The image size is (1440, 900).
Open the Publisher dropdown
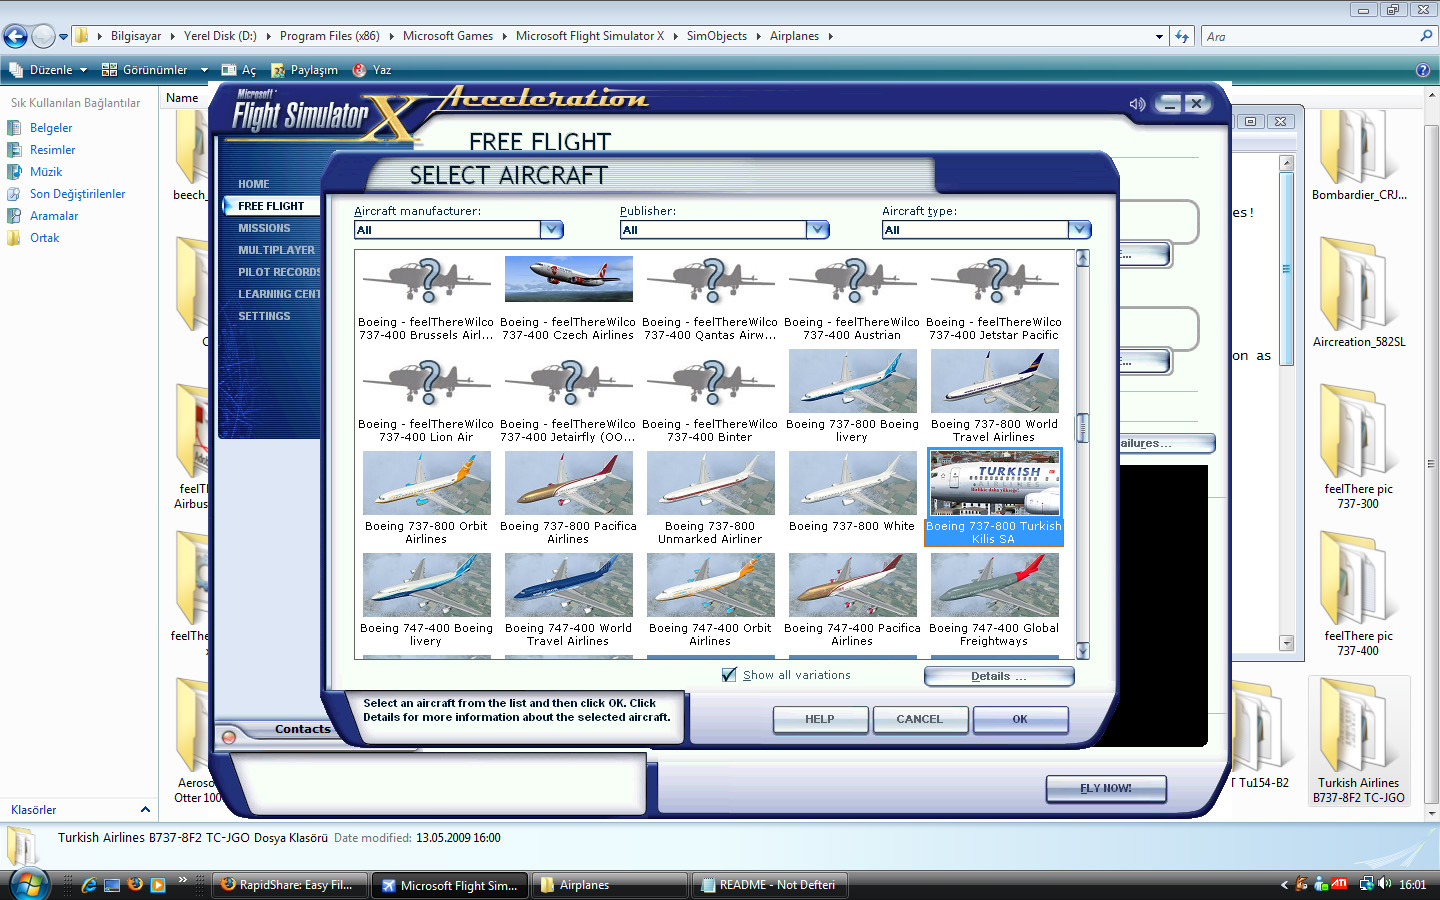tap(817, 230)
